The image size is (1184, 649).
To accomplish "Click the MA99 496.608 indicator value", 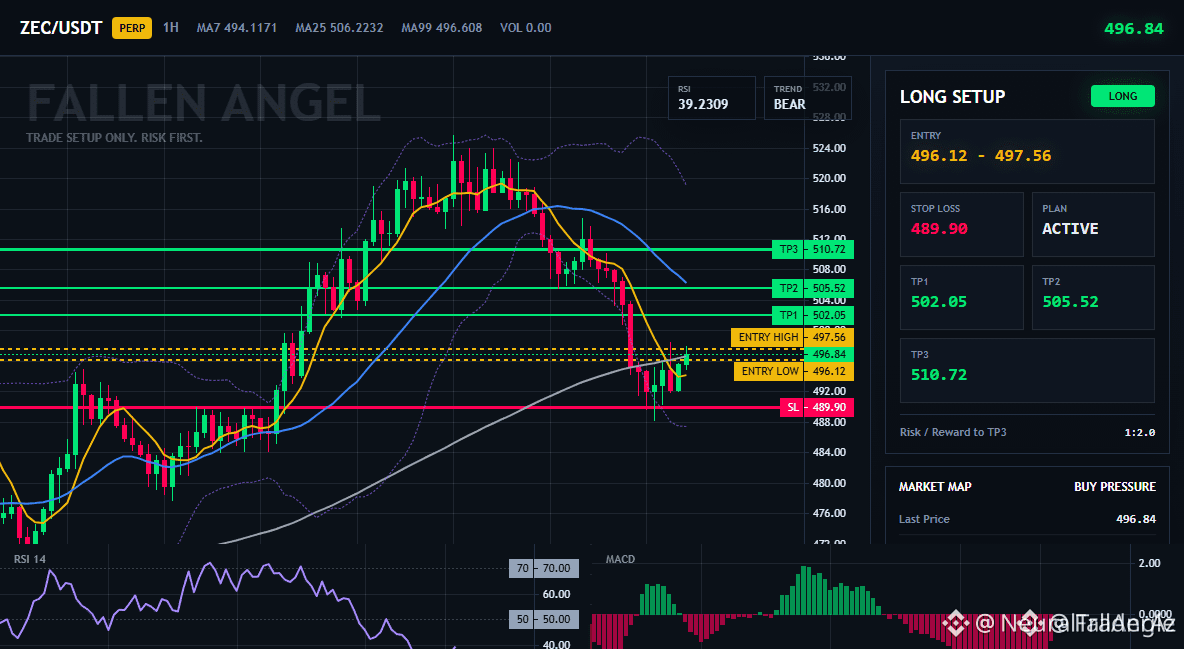I will [442, 28].
